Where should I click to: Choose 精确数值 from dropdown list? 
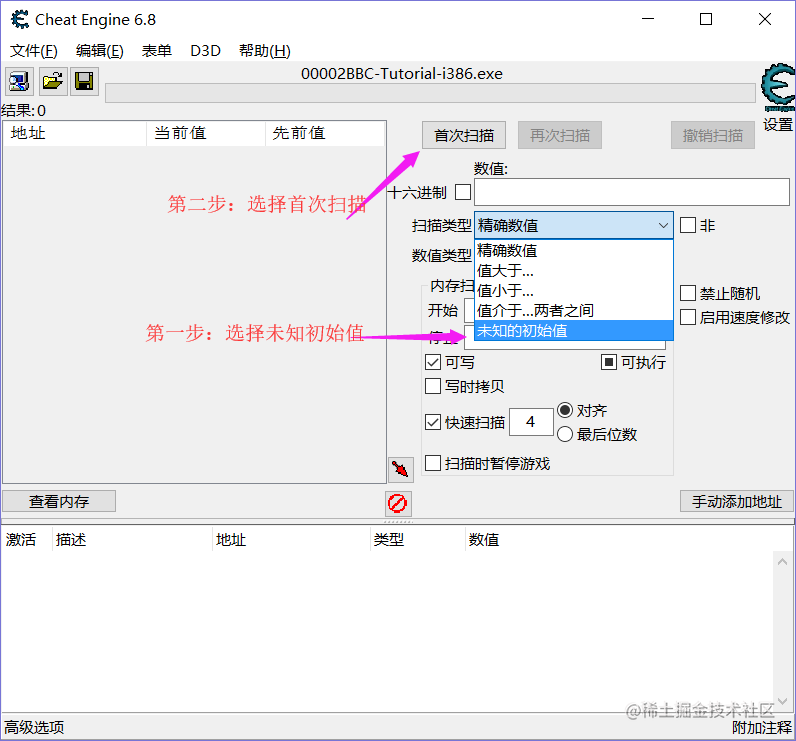[574, 250]
